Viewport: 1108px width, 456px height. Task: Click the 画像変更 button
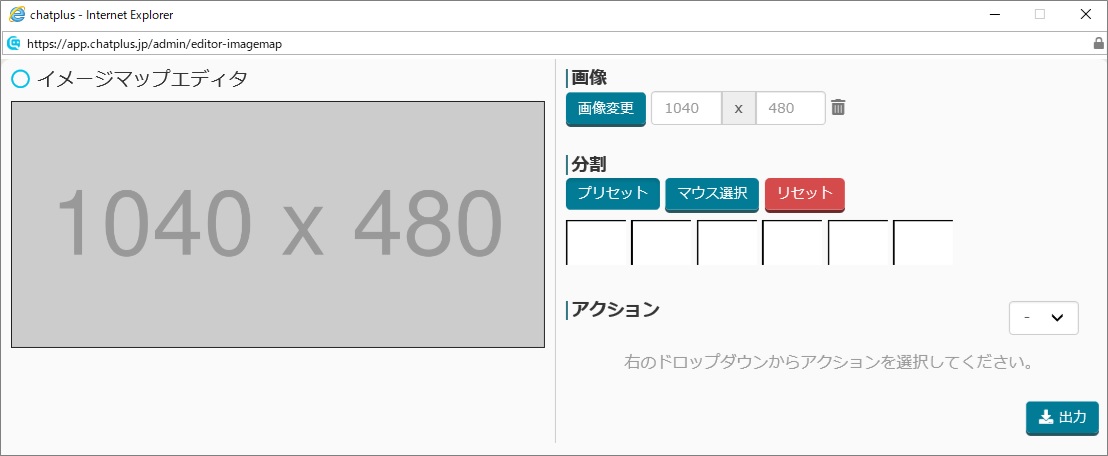(x=606, y=108)
